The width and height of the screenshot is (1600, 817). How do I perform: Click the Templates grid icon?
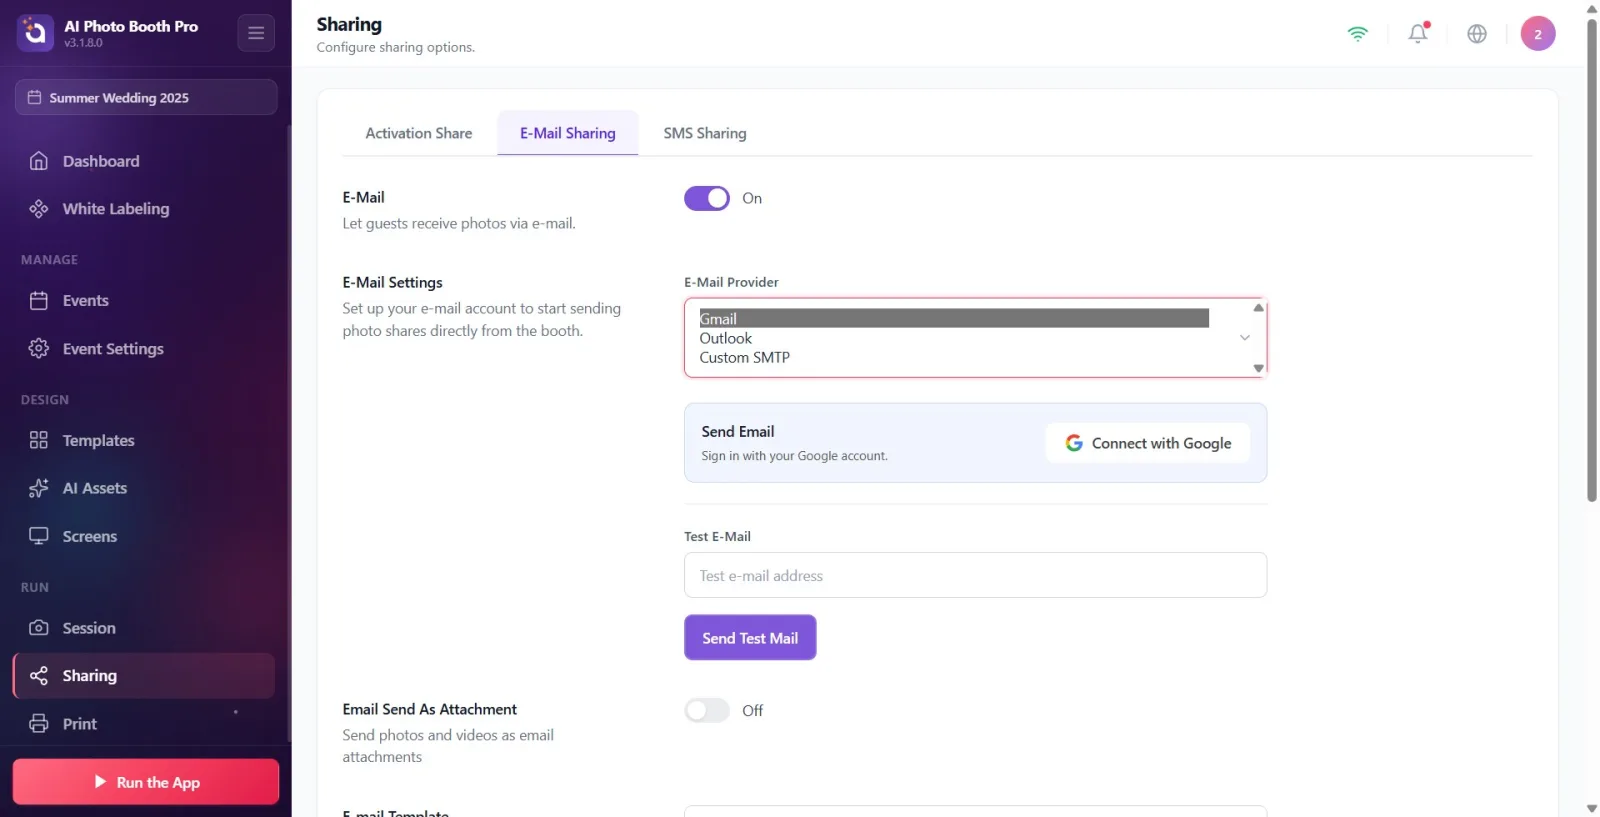point(39,440)
